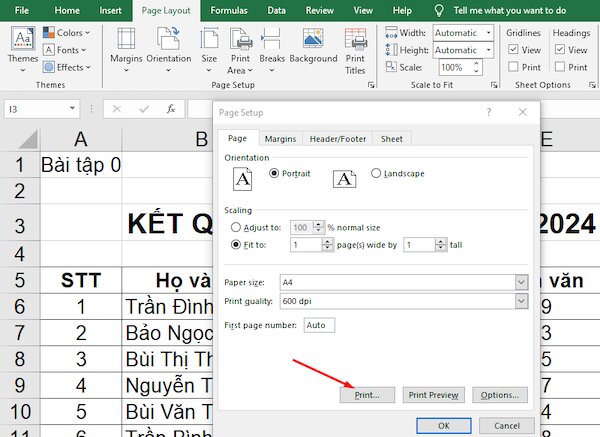Click the Print Titles button
This screenshot has height=437, width=600.
355,51
